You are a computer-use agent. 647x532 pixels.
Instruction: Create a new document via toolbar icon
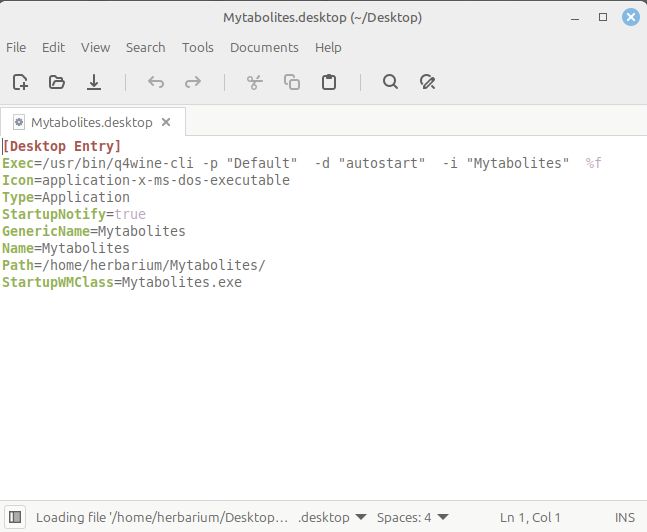coord(20,82)
